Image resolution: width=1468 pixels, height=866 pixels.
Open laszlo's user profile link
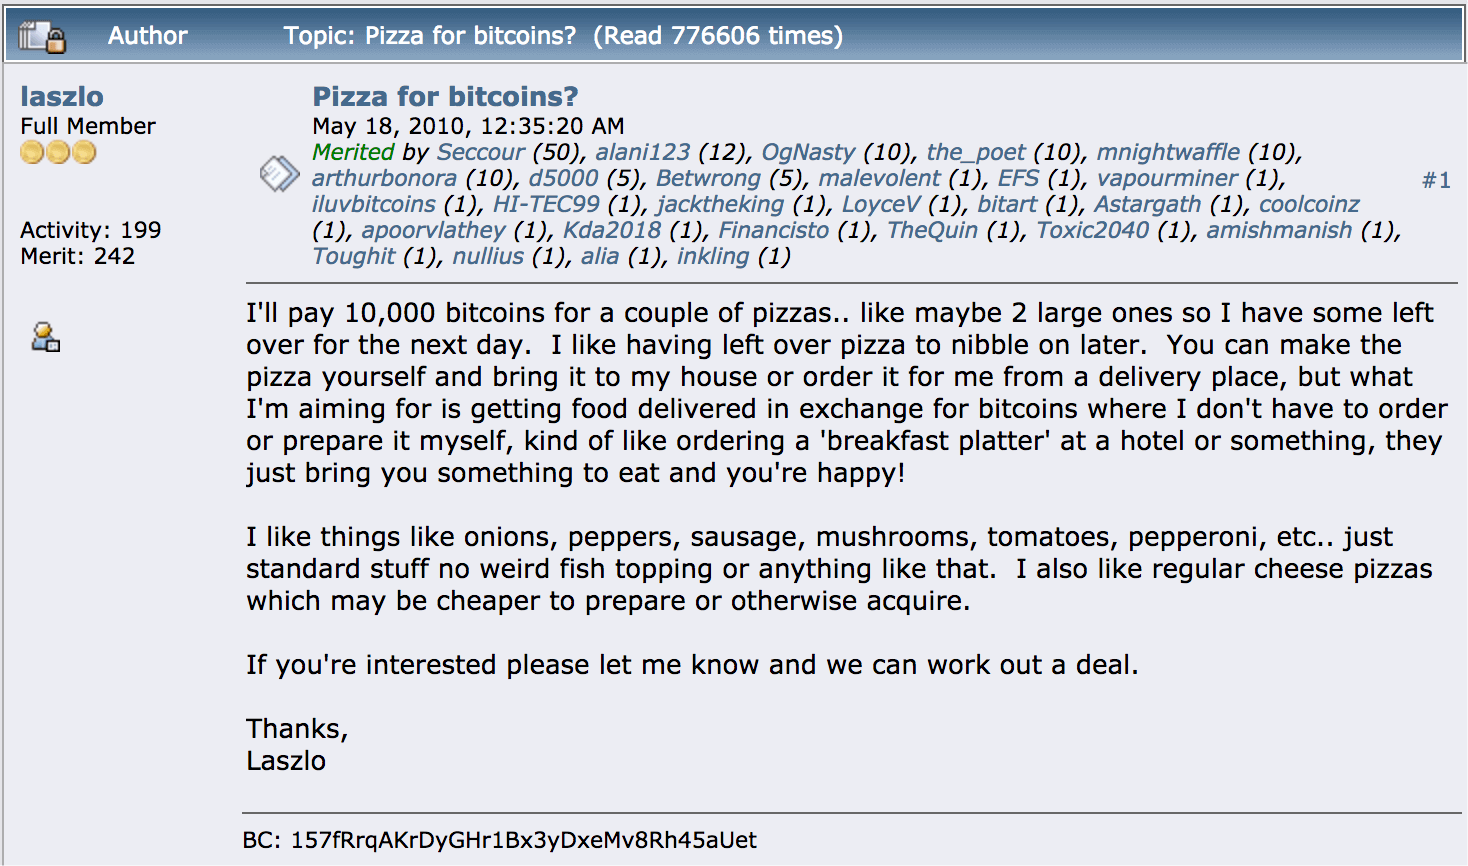coord(62,96)
